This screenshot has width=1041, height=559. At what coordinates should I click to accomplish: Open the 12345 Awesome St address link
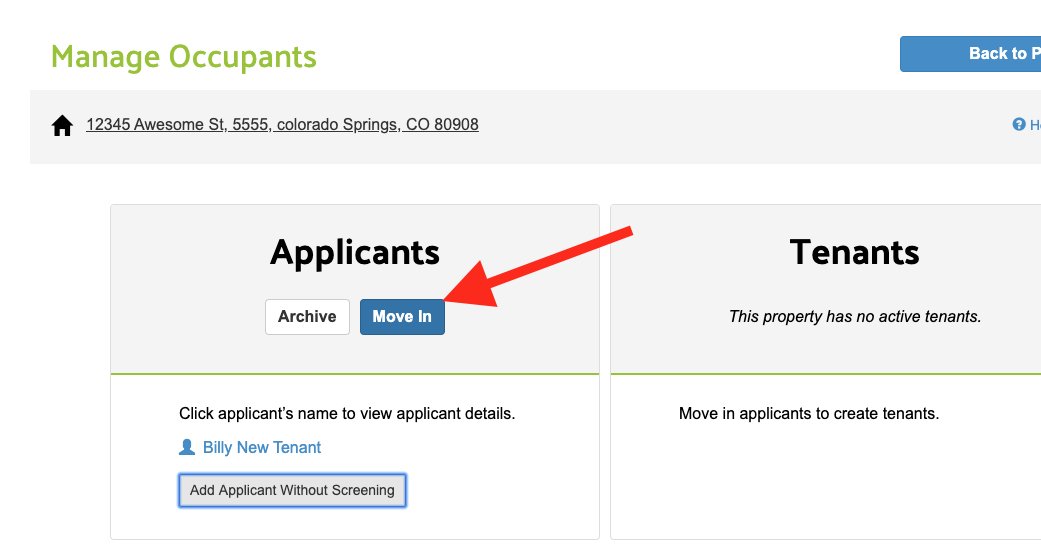pyautogui.click(x=282, y=125)
